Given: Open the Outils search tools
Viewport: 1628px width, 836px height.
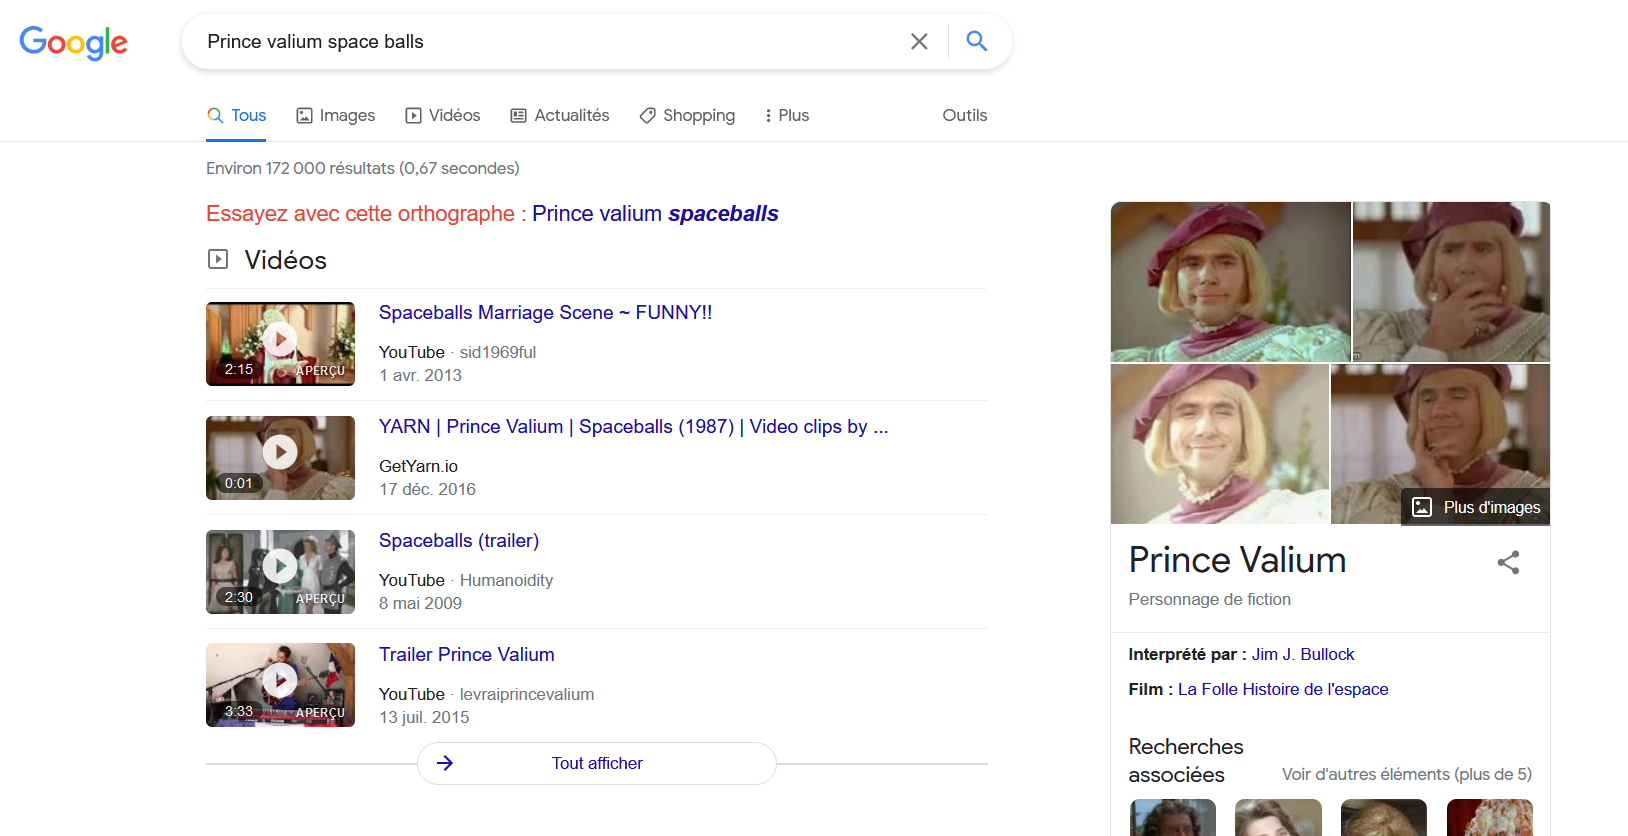Looking at the screenshot, I should click(x=964, y=115).
